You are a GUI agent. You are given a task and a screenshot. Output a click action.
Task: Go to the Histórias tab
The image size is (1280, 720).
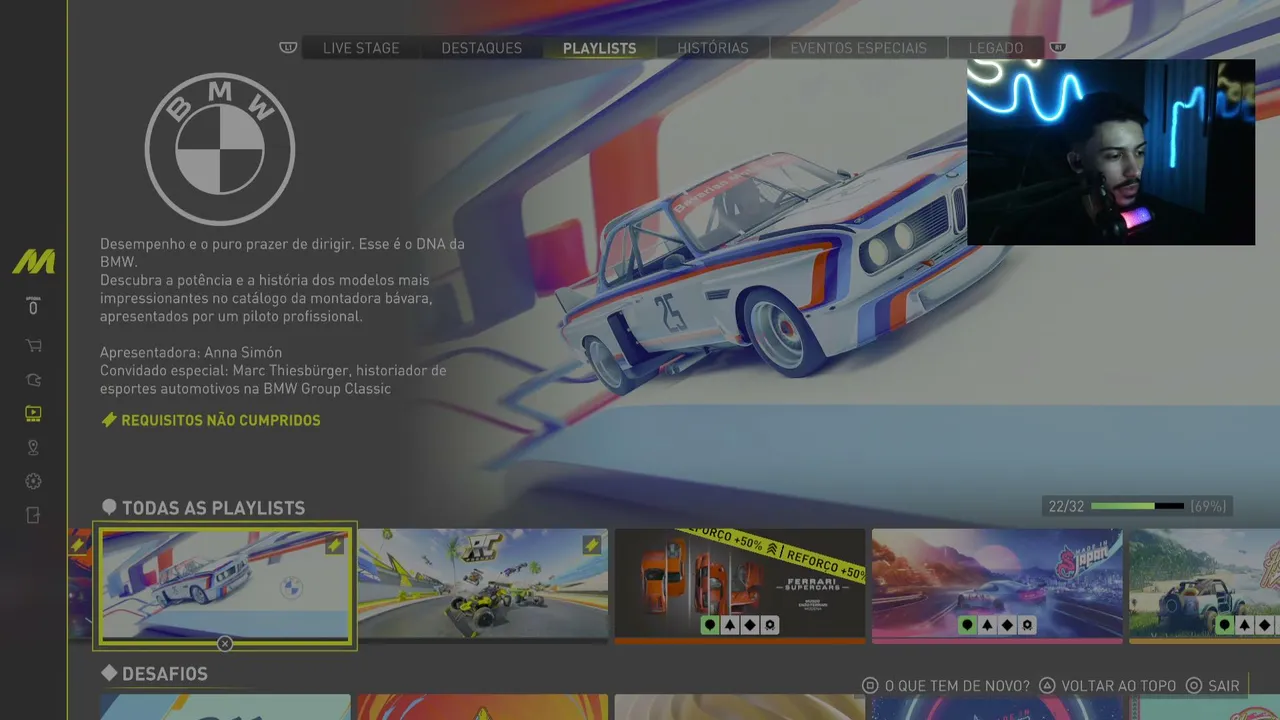pos(713,48)
